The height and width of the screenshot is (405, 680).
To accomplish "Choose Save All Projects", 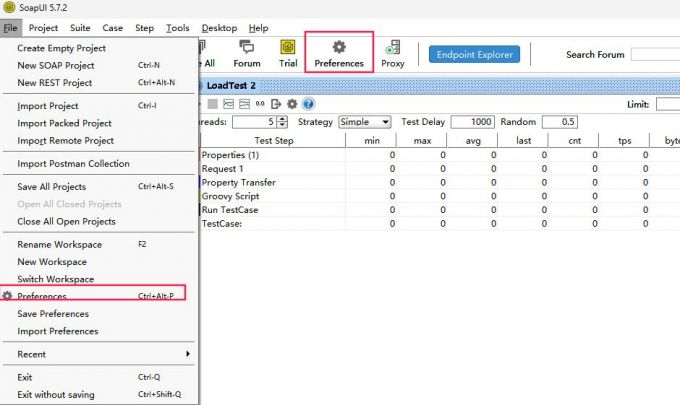I will point(99,186).
